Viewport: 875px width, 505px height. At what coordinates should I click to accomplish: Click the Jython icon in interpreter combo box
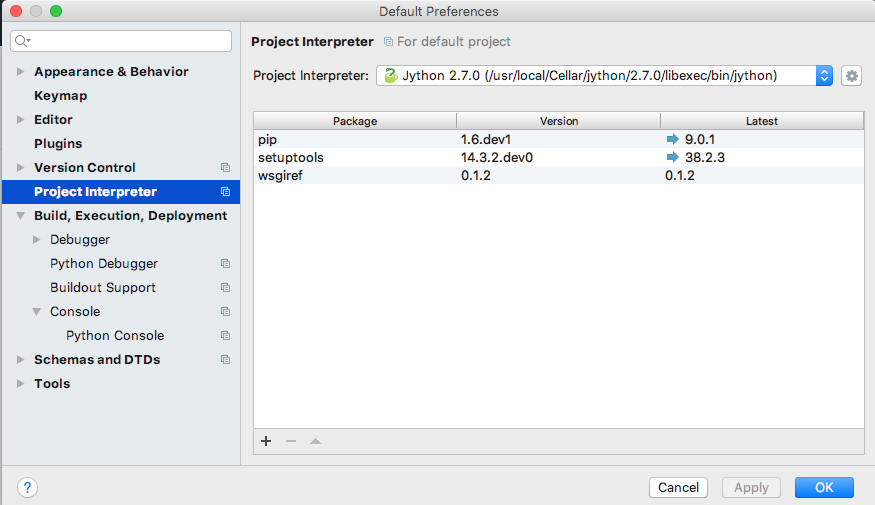click(x=391, y=75)
